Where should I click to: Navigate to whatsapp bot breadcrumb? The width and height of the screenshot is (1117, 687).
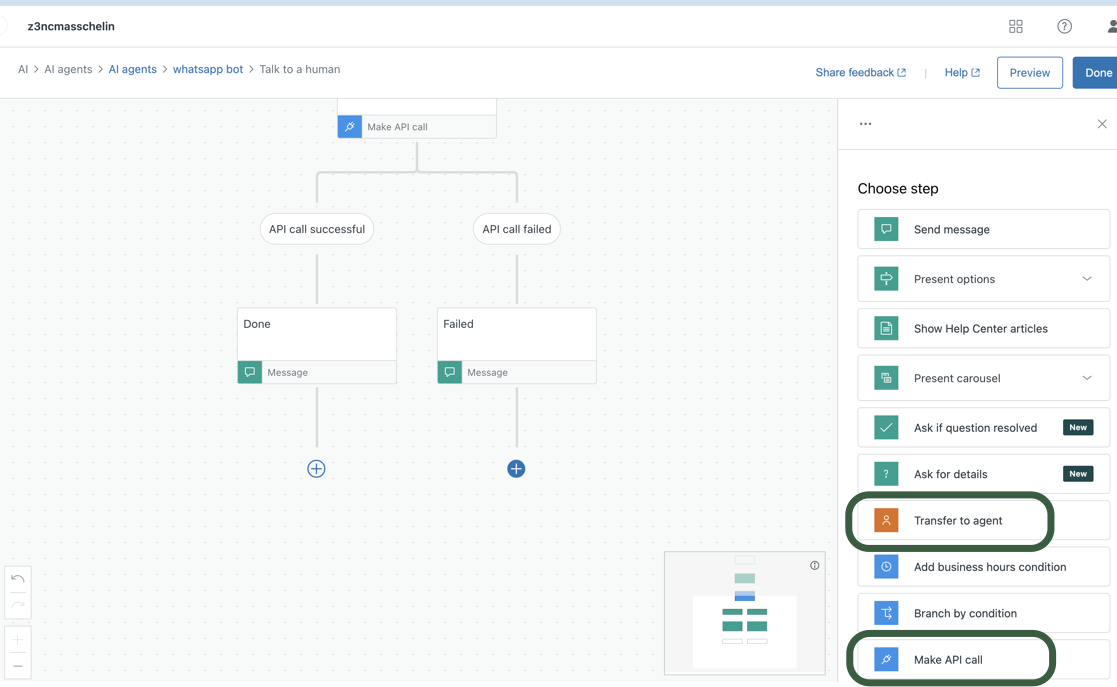tap(208, 69)
